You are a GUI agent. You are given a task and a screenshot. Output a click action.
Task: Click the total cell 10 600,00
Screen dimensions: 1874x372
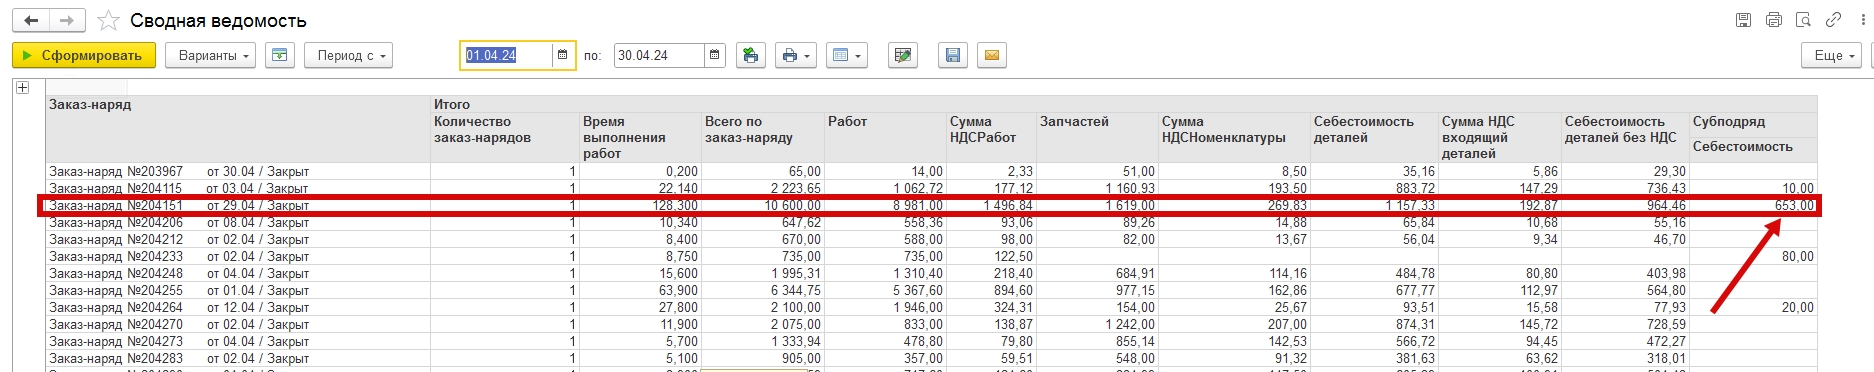pyautogui.click(x=763, y=205)
